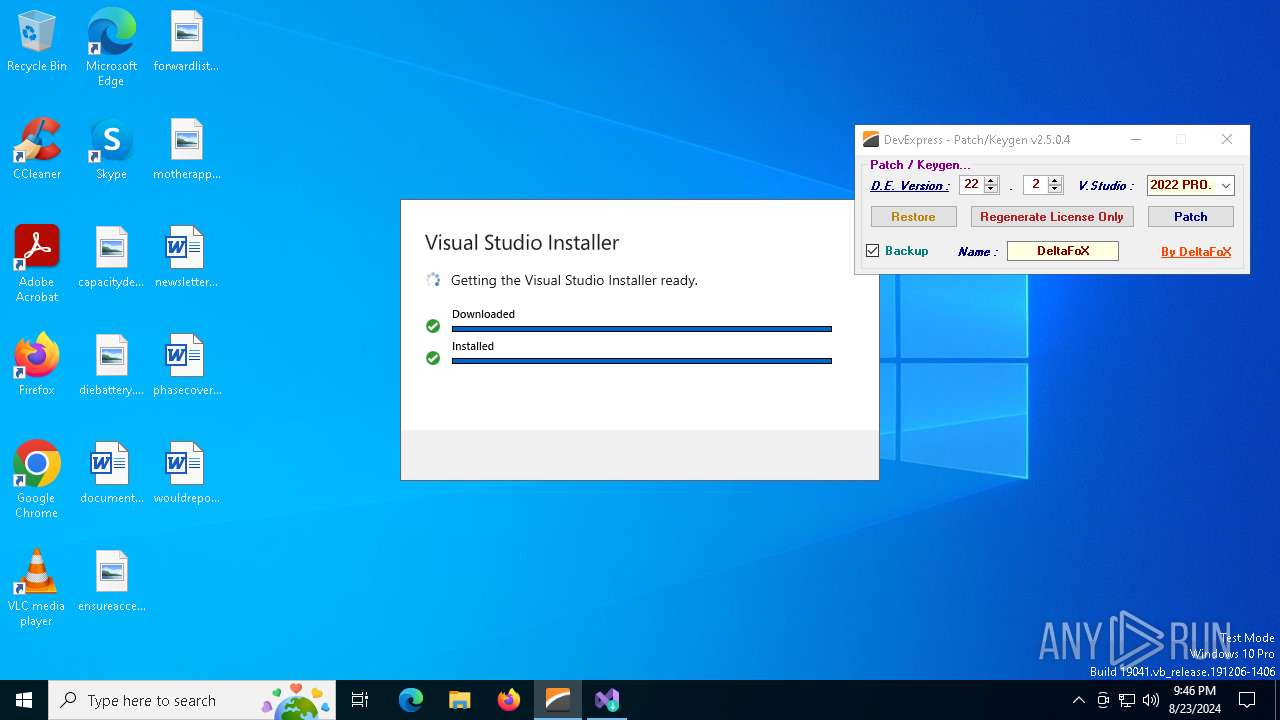Open the notification center icon
1280x720 pixels.
tap(1247, 700)
